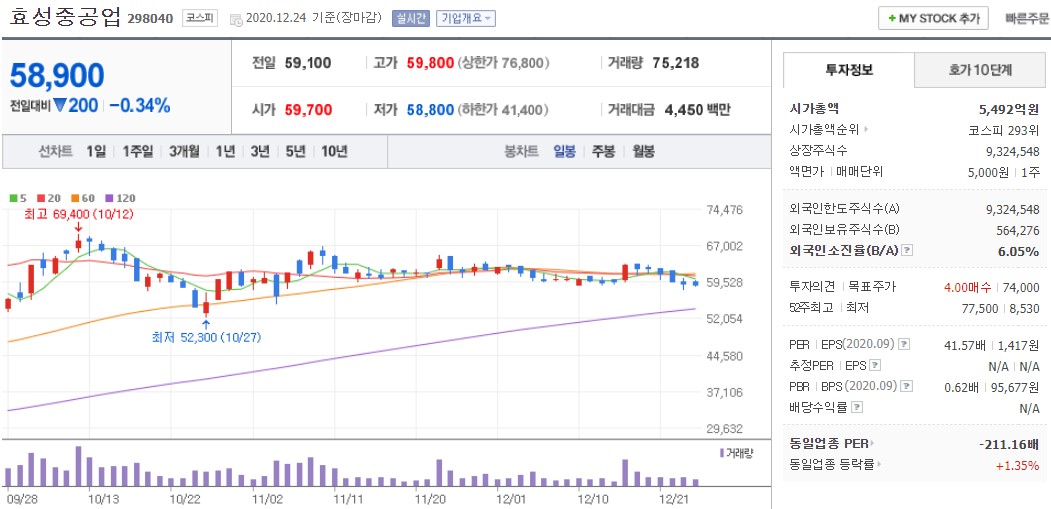Select the 1주일 line chart period

[x=137, y=151]
